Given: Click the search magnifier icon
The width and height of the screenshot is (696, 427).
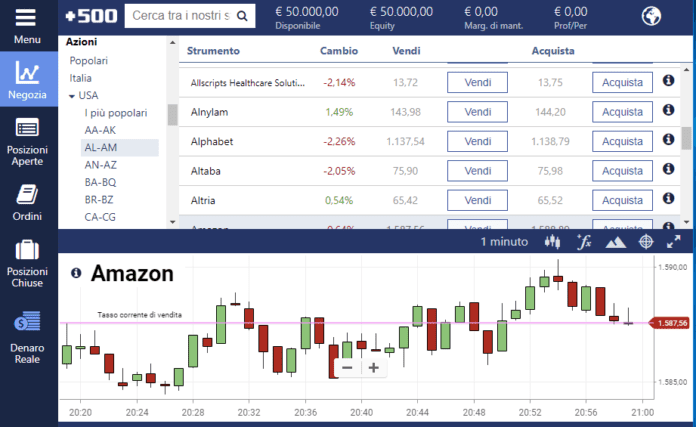Looking at the screenshot, I should pos(242,16).
